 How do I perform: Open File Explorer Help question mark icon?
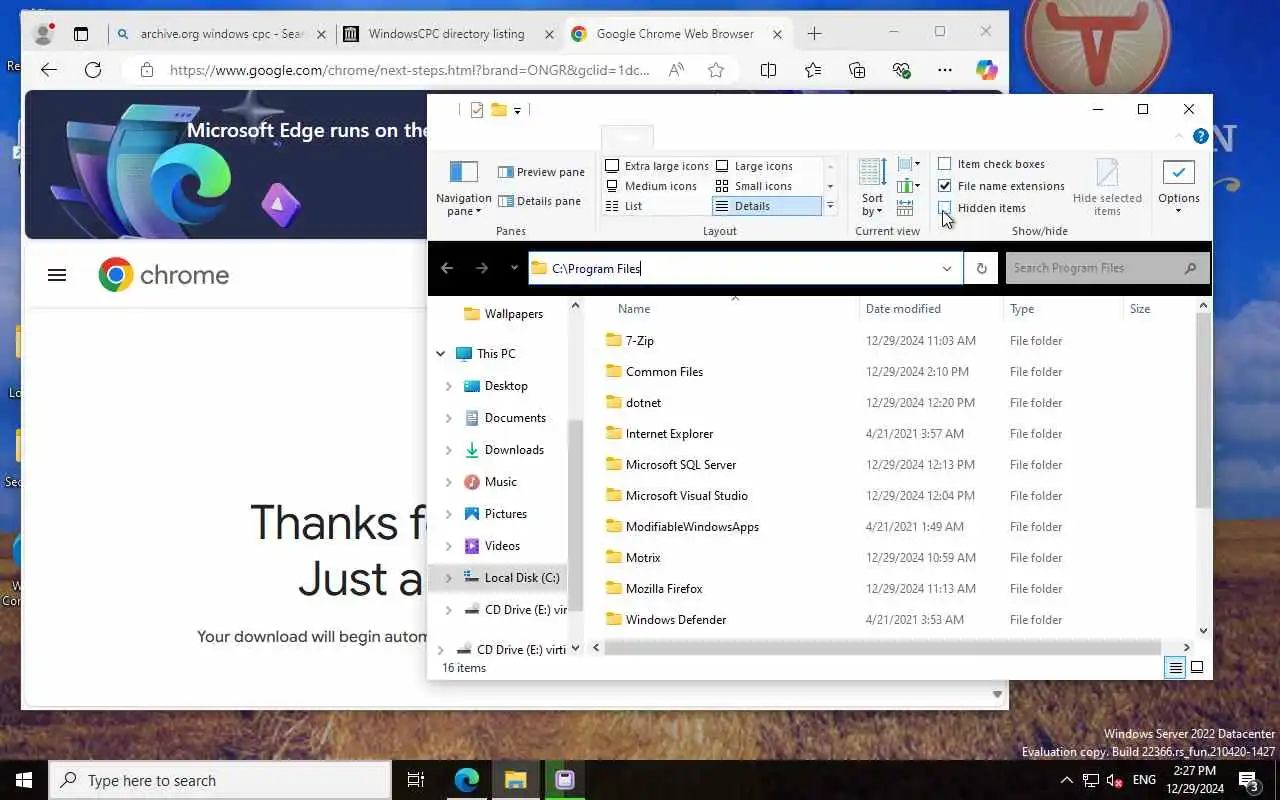[x=1201, y=136]
